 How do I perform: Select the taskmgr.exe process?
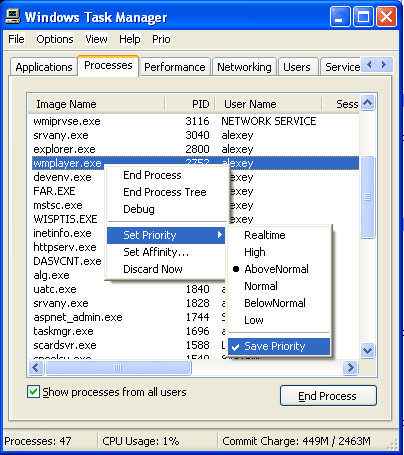(x=129, y=331)
